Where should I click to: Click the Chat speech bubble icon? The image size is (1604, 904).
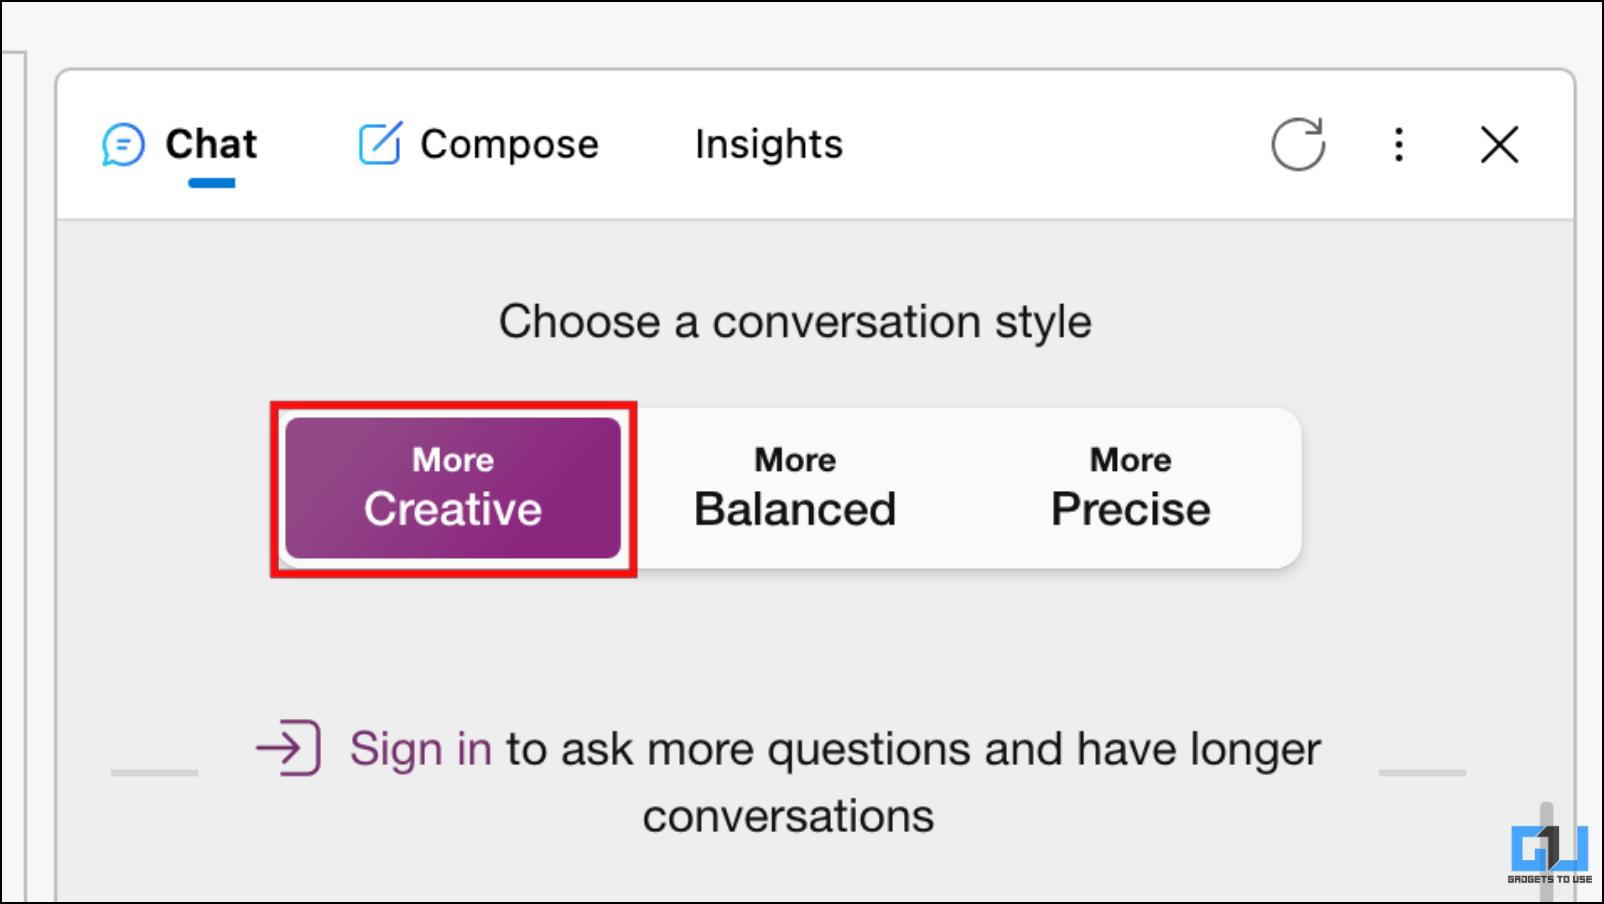[x=123, y=145]
